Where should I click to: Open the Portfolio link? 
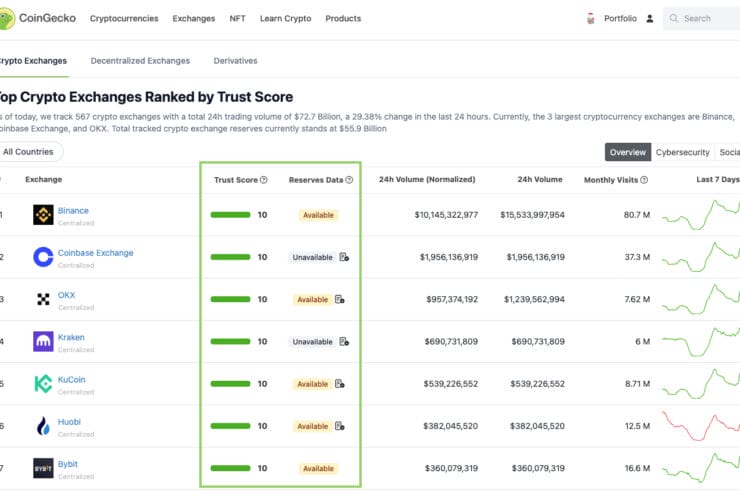click(x=620, y=18)
